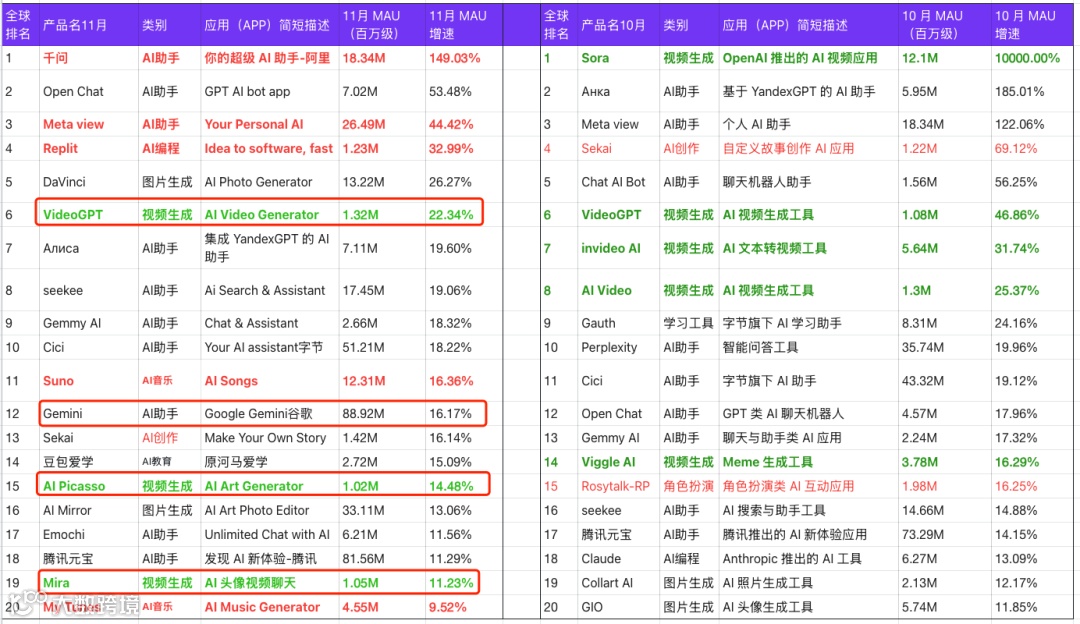Select the 'Perplexity' product cell

(609, 347)
